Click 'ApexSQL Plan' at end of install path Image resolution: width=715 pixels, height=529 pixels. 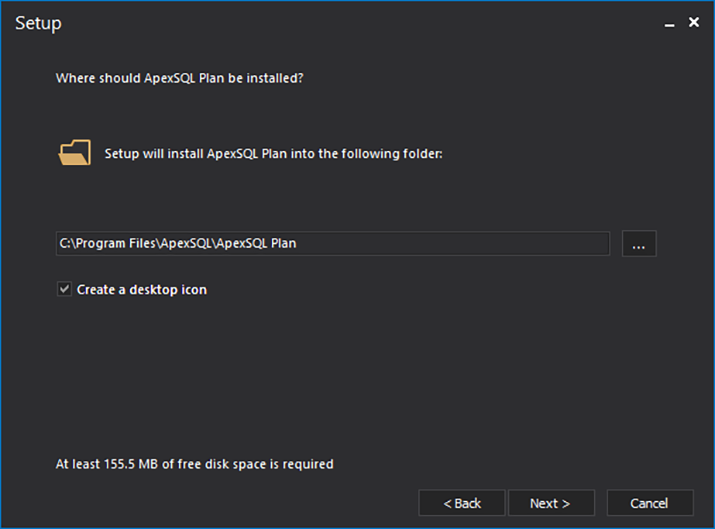[x=257, y=244]
